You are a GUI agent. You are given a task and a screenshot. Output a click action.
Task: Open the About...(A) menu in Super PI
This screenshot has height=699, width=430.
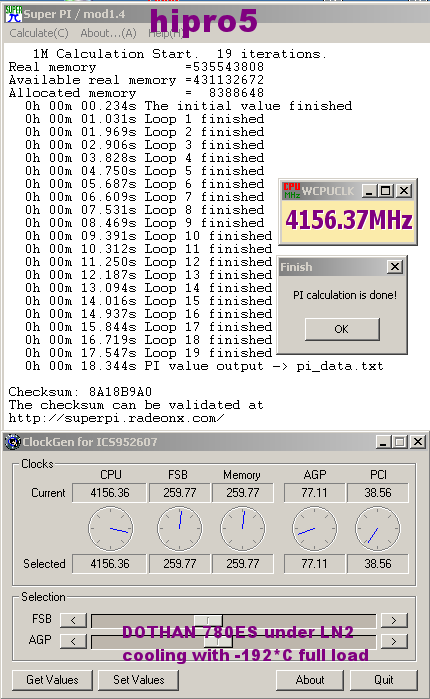point(108,33)
